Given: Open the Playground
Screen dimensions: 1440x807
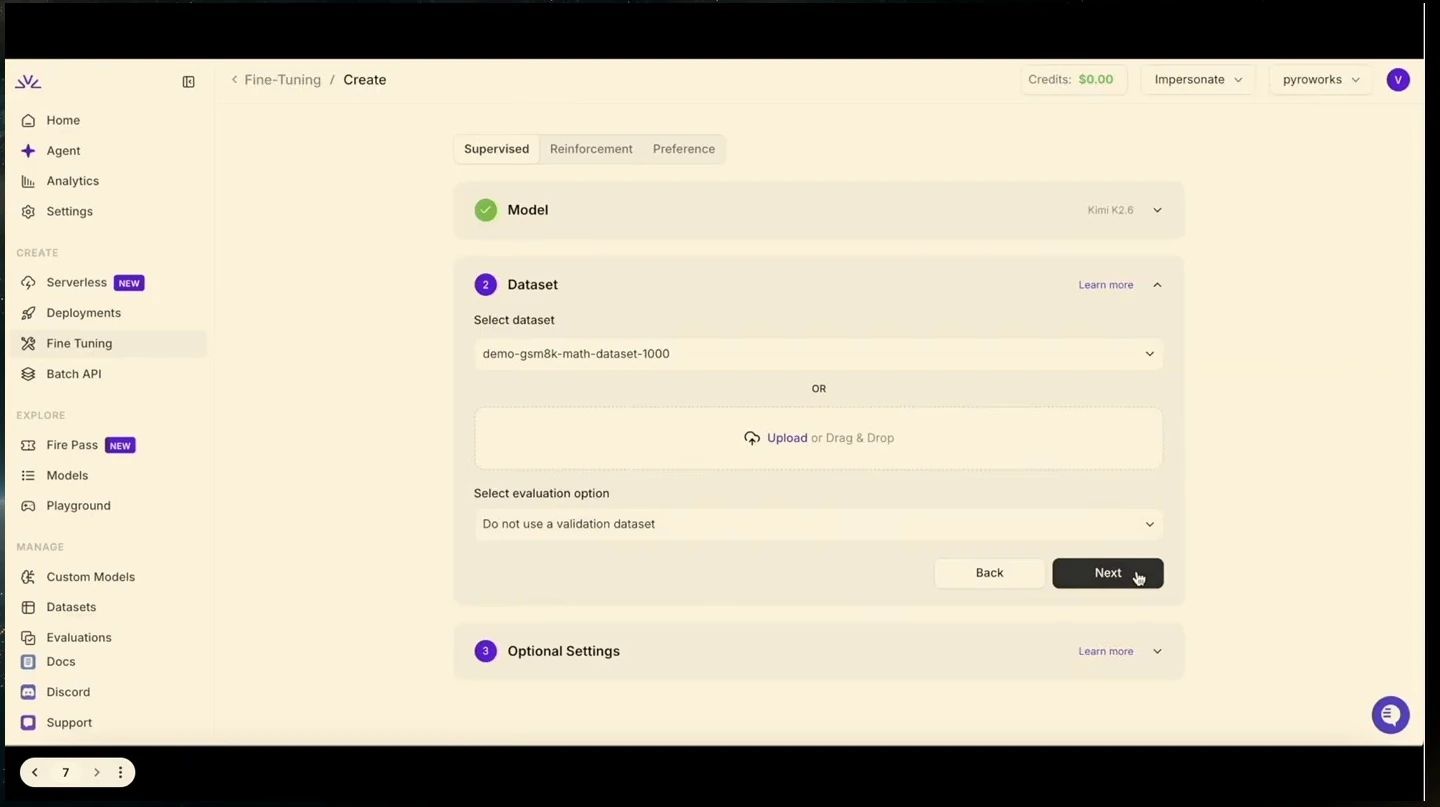Looking at the screenshot, I should point(78,506).
